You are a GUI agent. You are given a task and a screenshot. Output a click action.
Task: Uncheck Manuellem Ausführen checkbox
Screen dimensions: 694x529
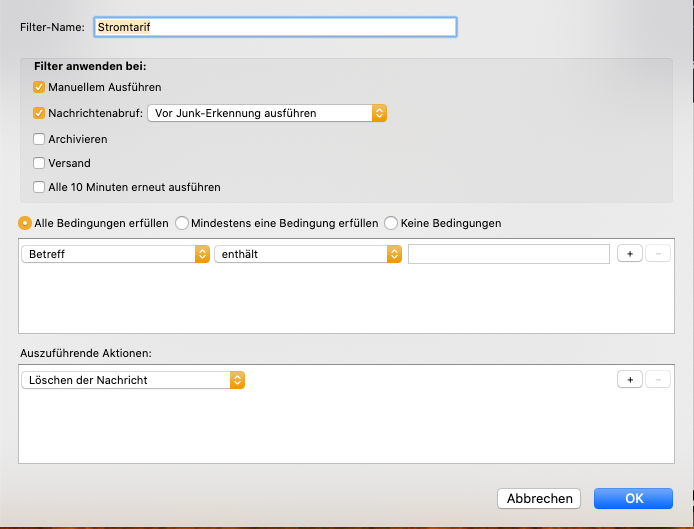(x=39, y=87)
